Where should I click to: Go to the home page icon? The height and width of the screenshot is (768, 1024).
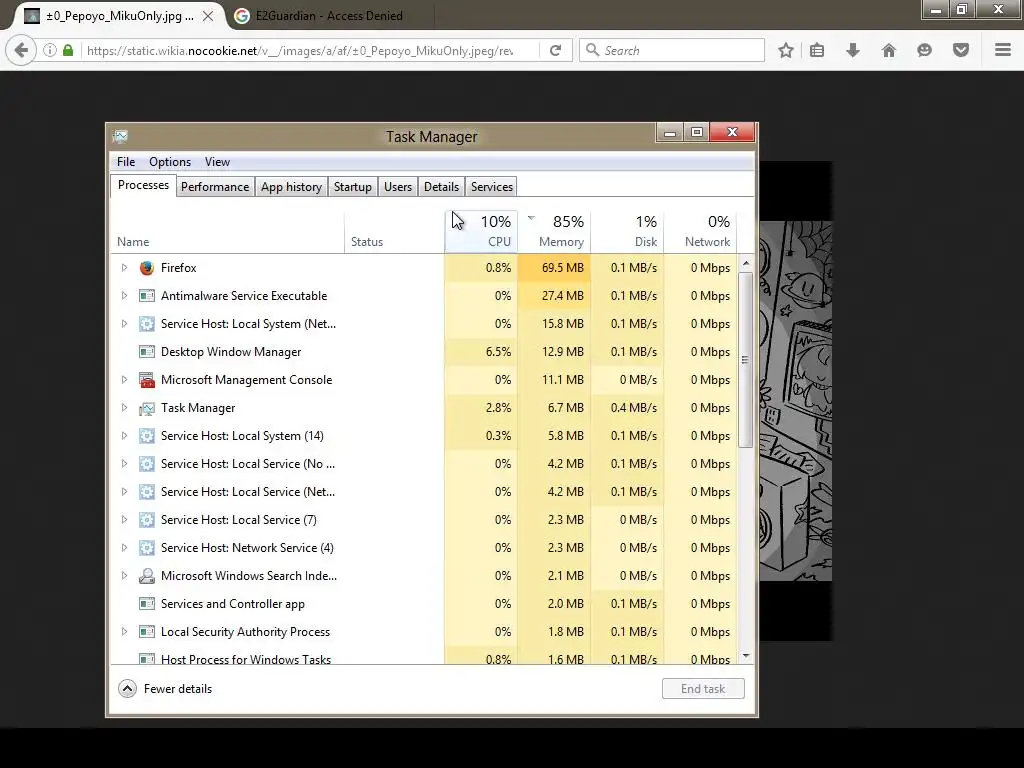889,50
